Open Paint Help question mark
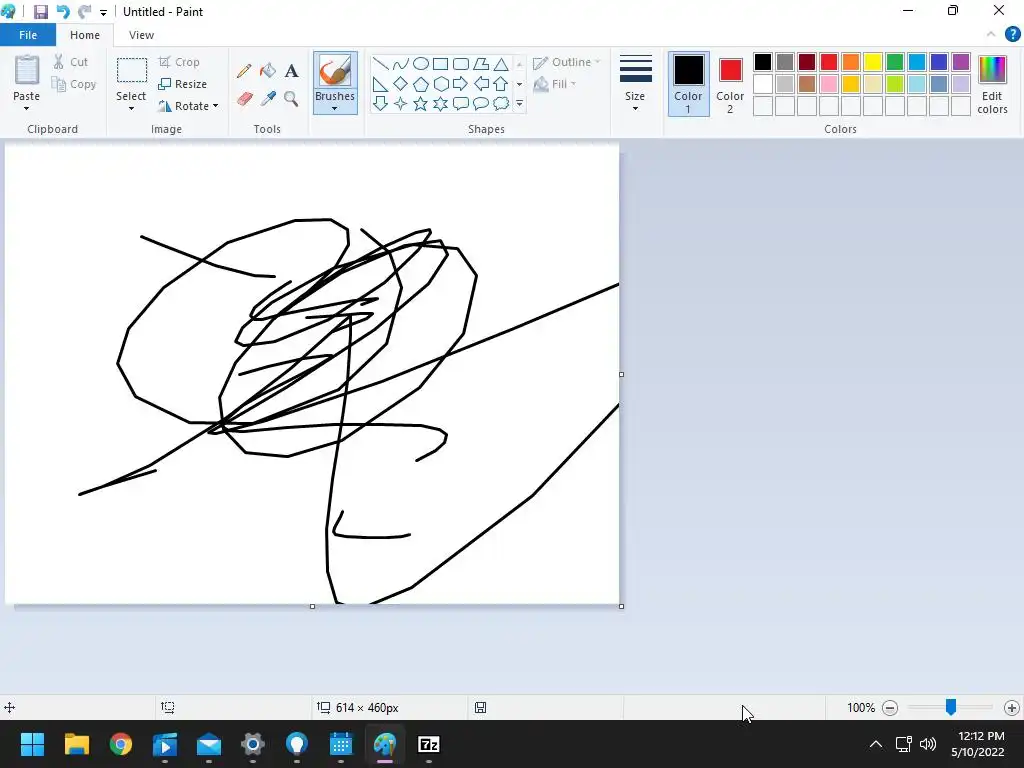This screenshot has height=768, width=1024. pyautogui.click(x=1012, y=35)
